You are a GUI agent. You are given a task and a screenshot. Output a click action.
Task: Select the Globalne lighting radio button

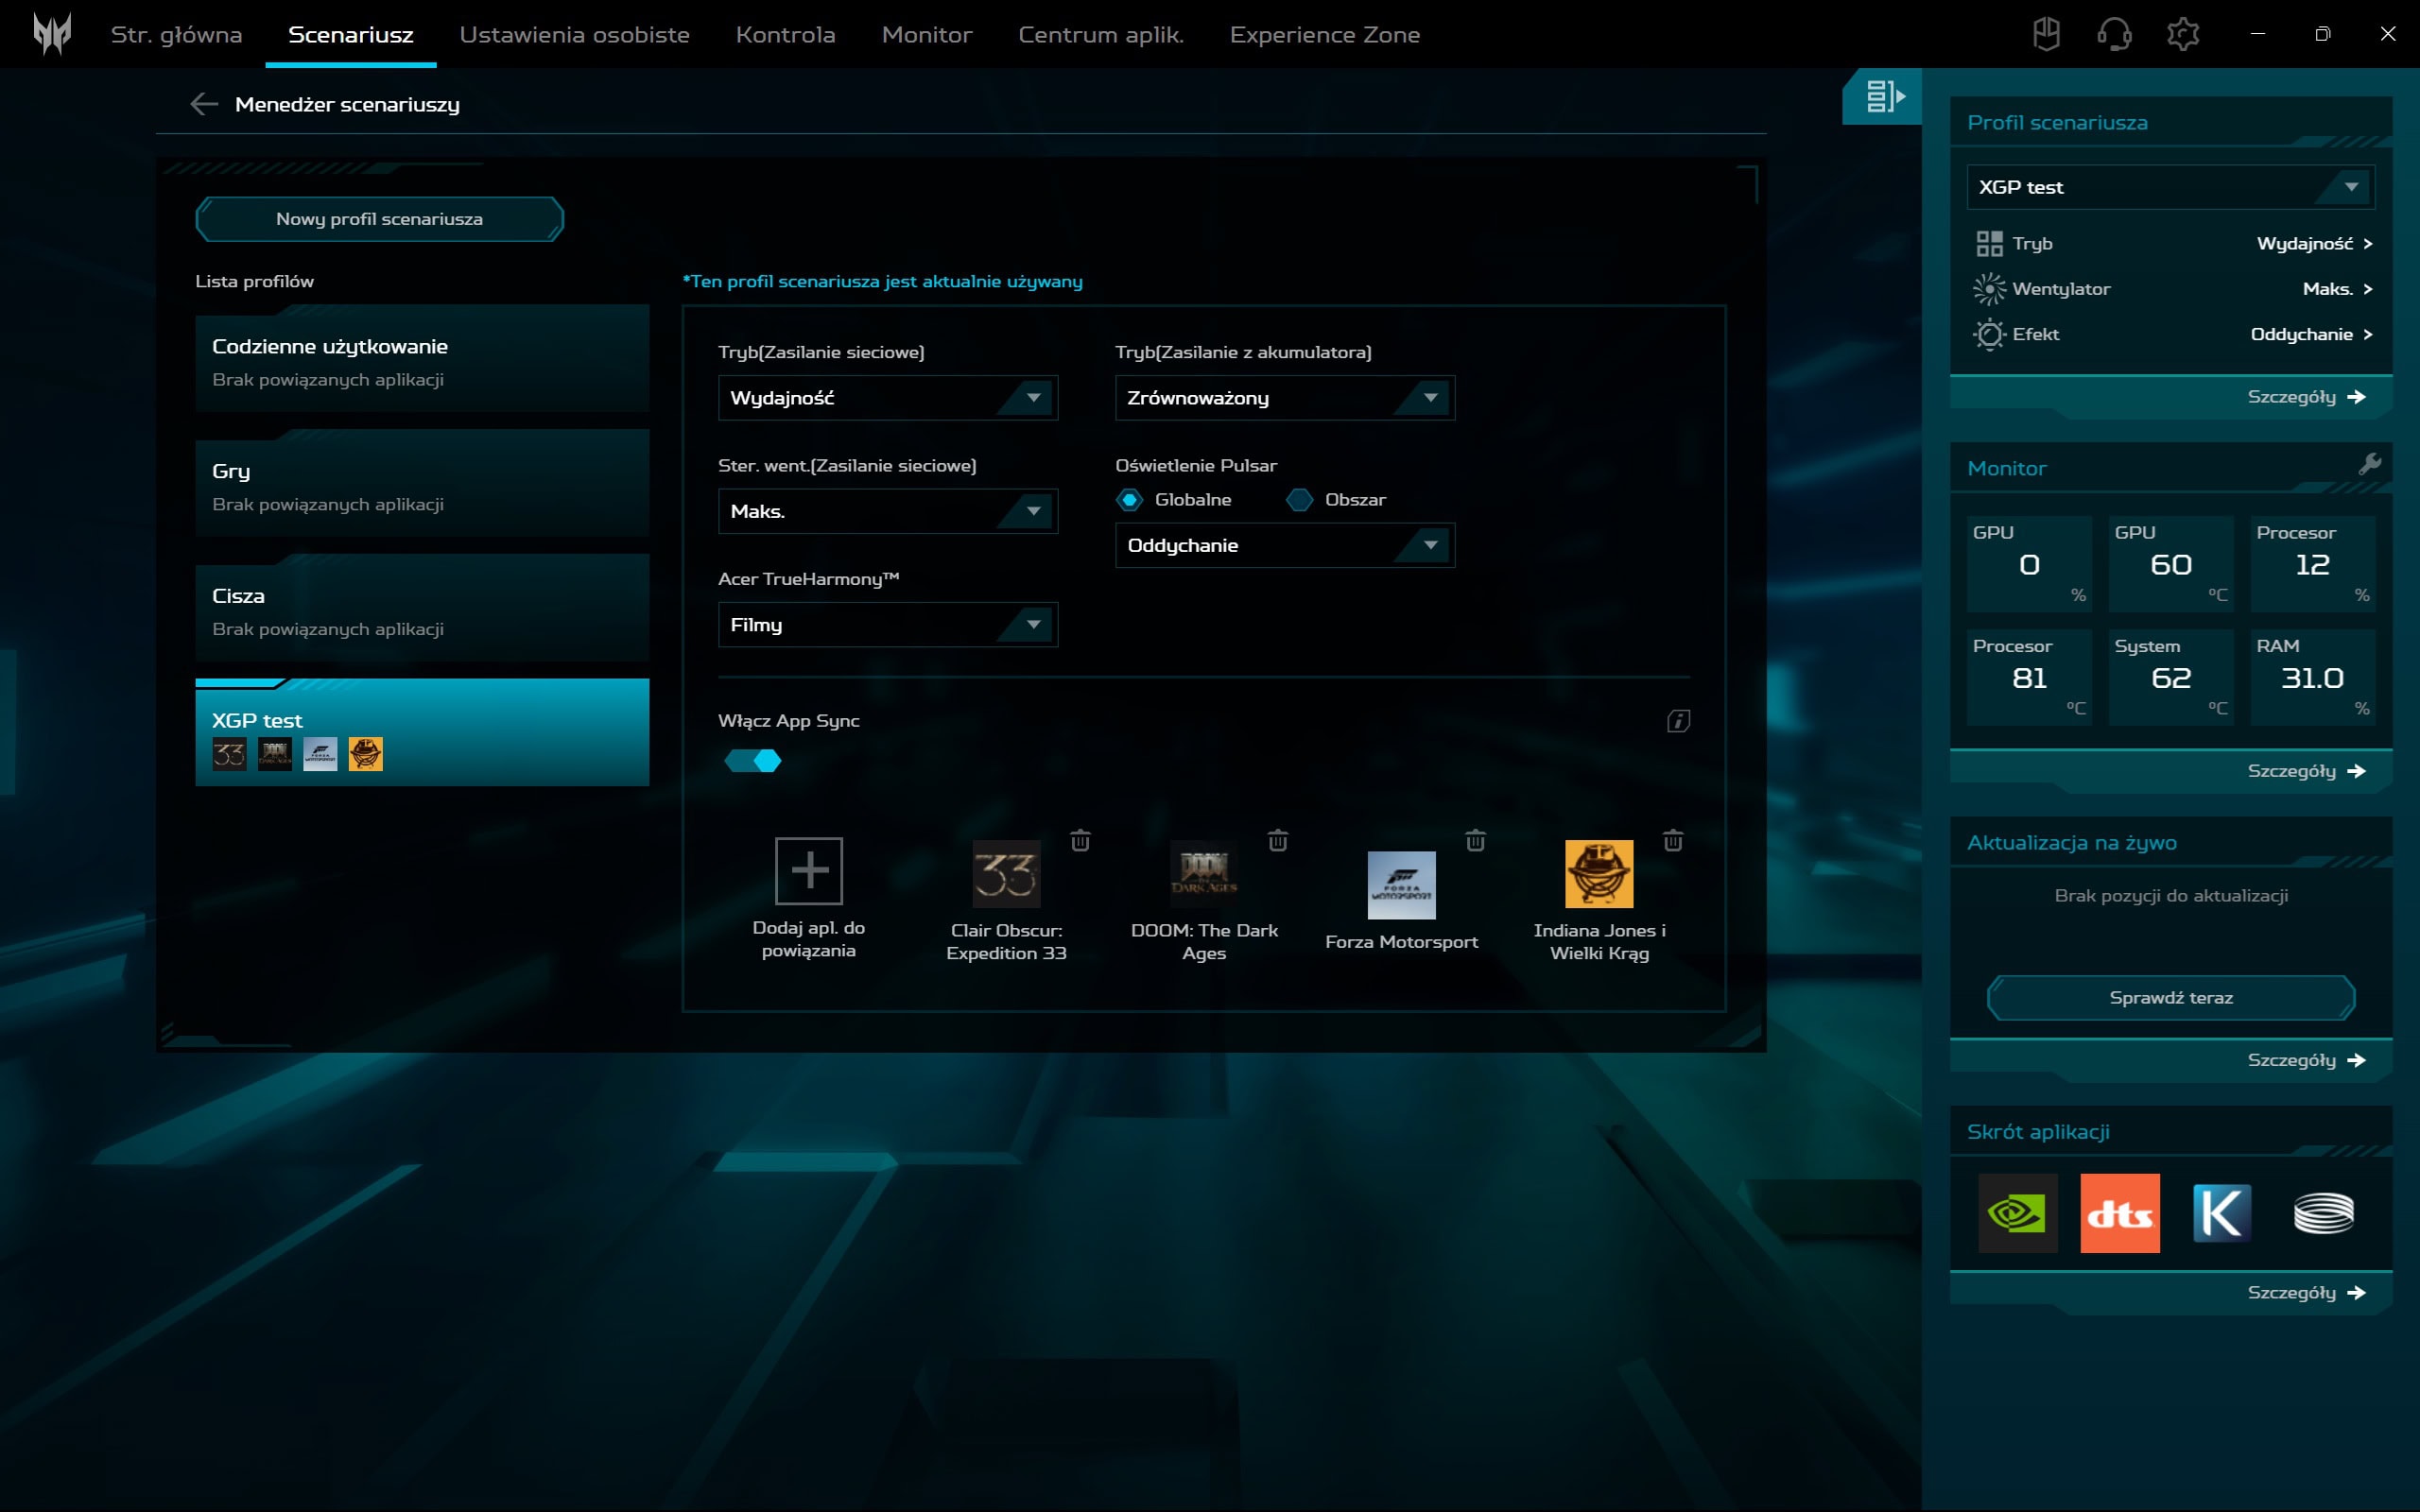[1130, 500]
